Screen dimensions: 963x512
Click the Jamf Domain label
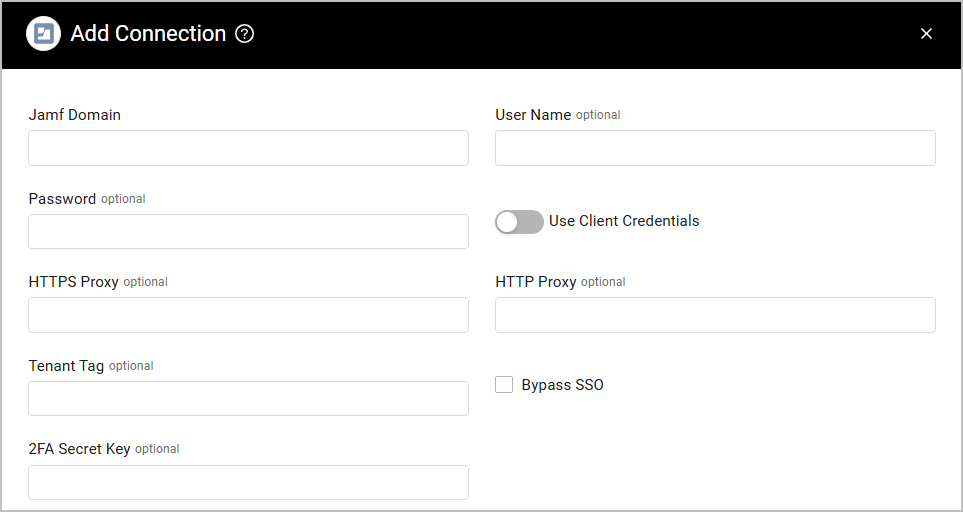(74, 115)
